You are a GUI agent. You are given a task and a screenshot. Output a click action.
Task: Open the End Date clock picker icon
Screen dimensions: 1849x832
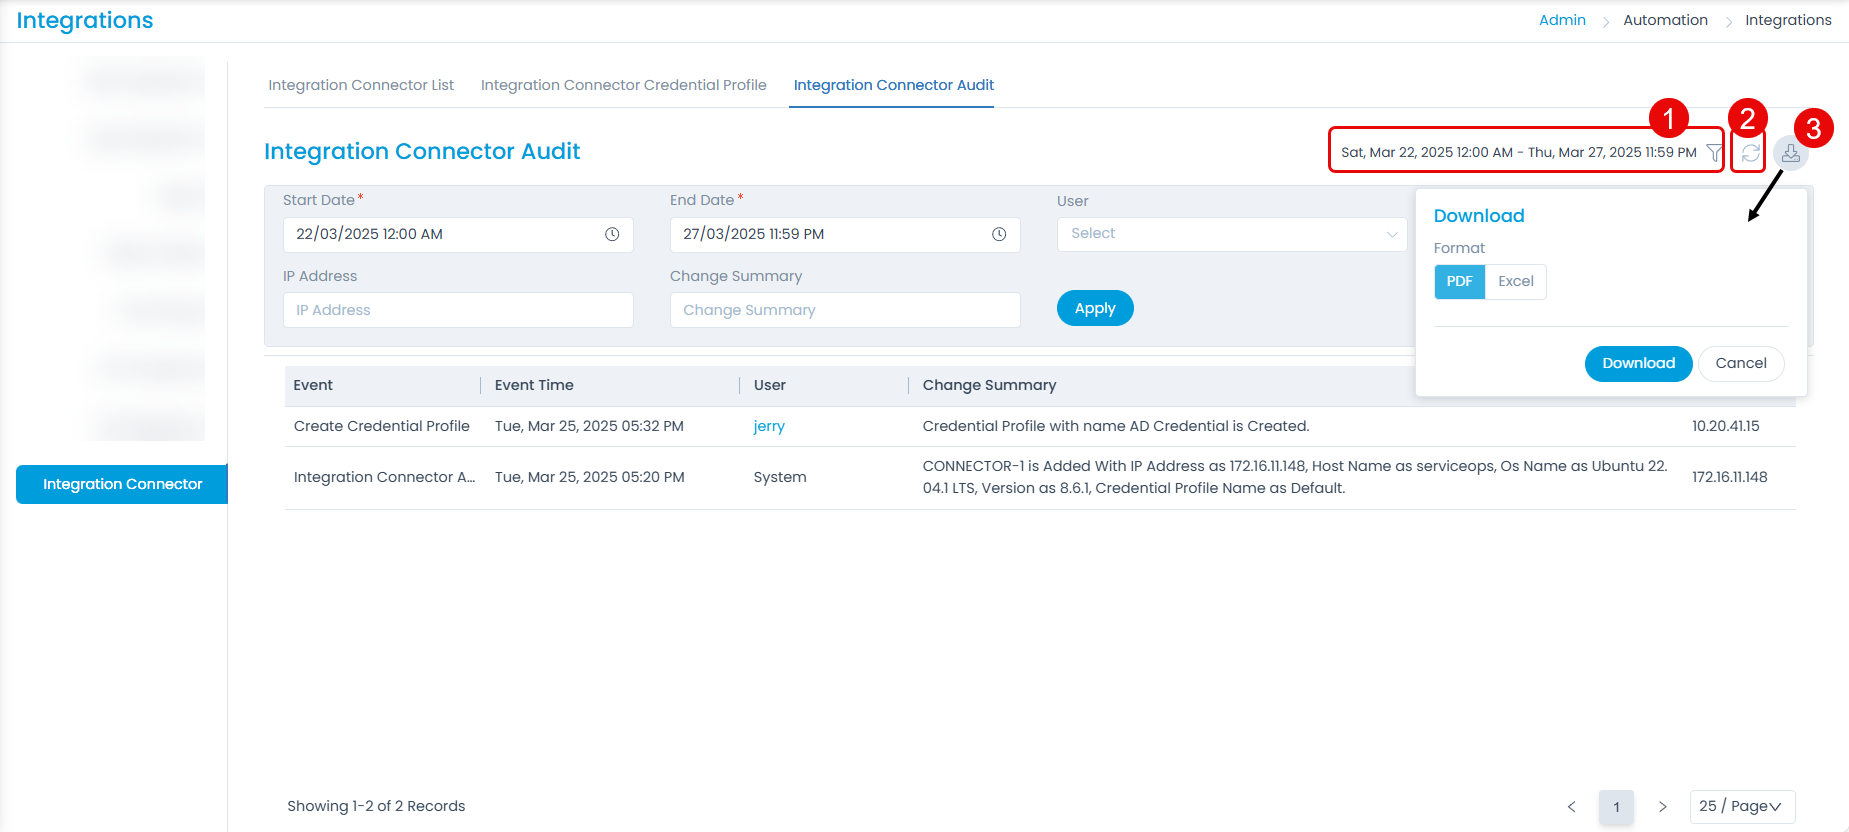pos(998,234)
